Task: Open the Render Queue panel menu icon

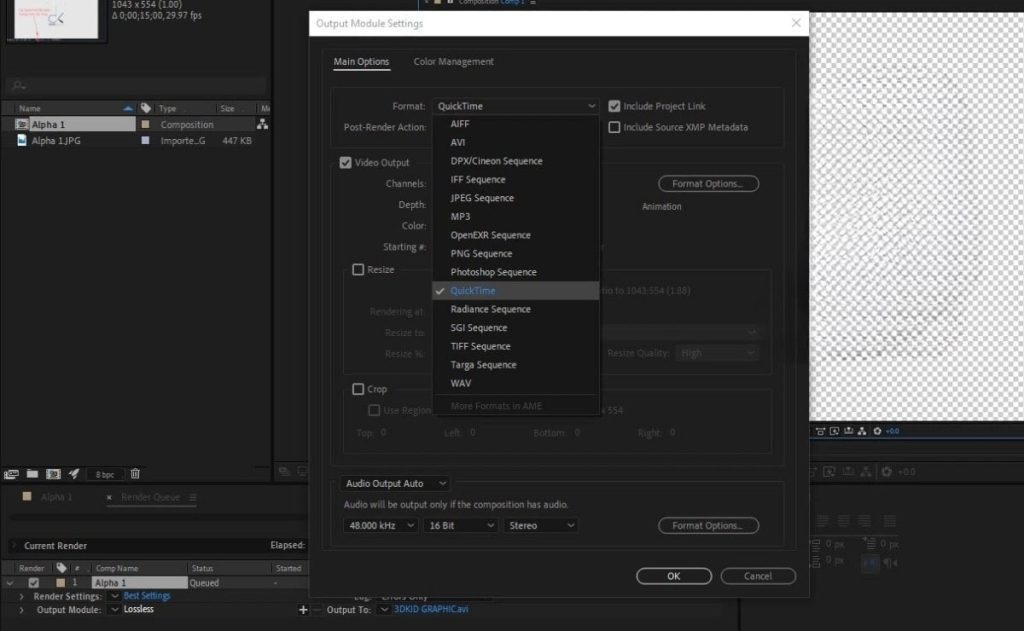Action: pyautogui.click(x=193, y=497)
